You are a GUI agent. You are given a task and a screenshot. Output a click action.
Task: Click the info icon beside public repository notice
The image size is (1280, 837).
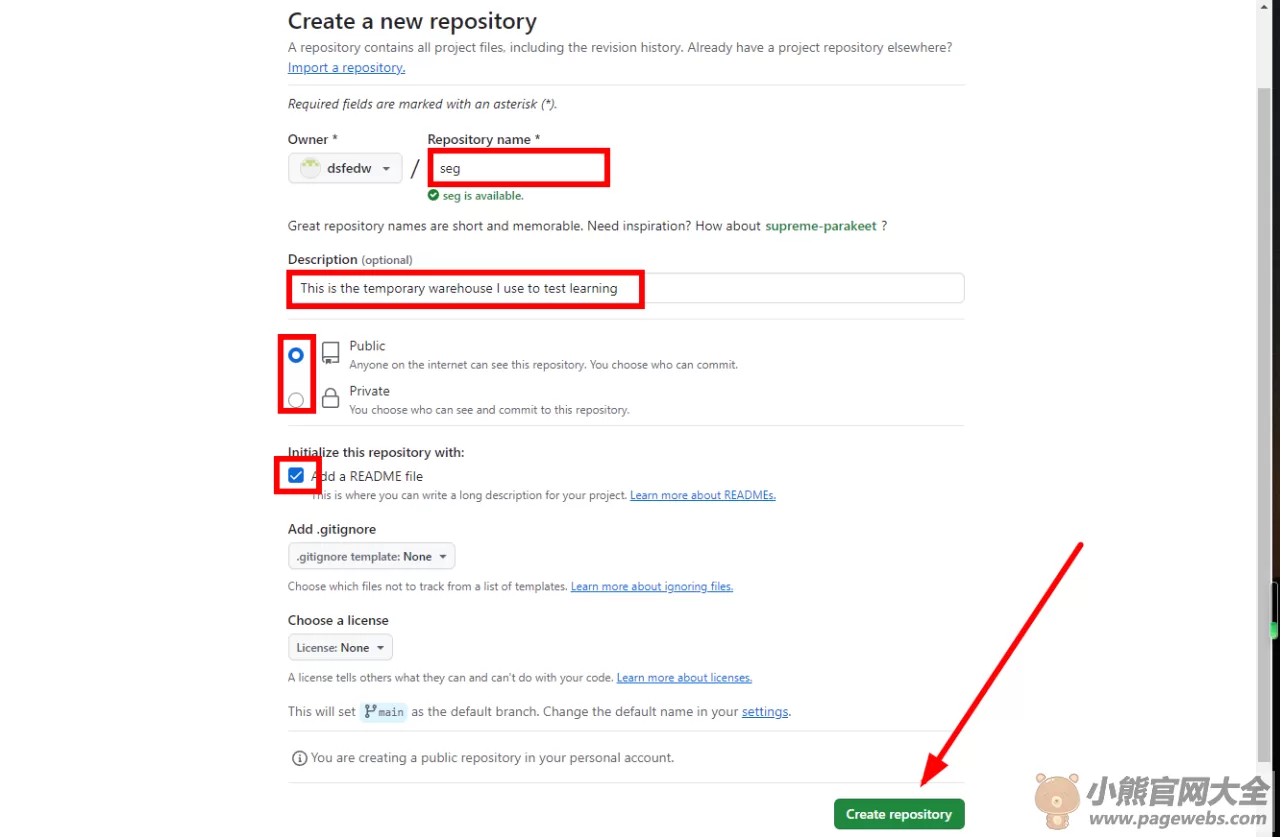(x=298, y=758)
